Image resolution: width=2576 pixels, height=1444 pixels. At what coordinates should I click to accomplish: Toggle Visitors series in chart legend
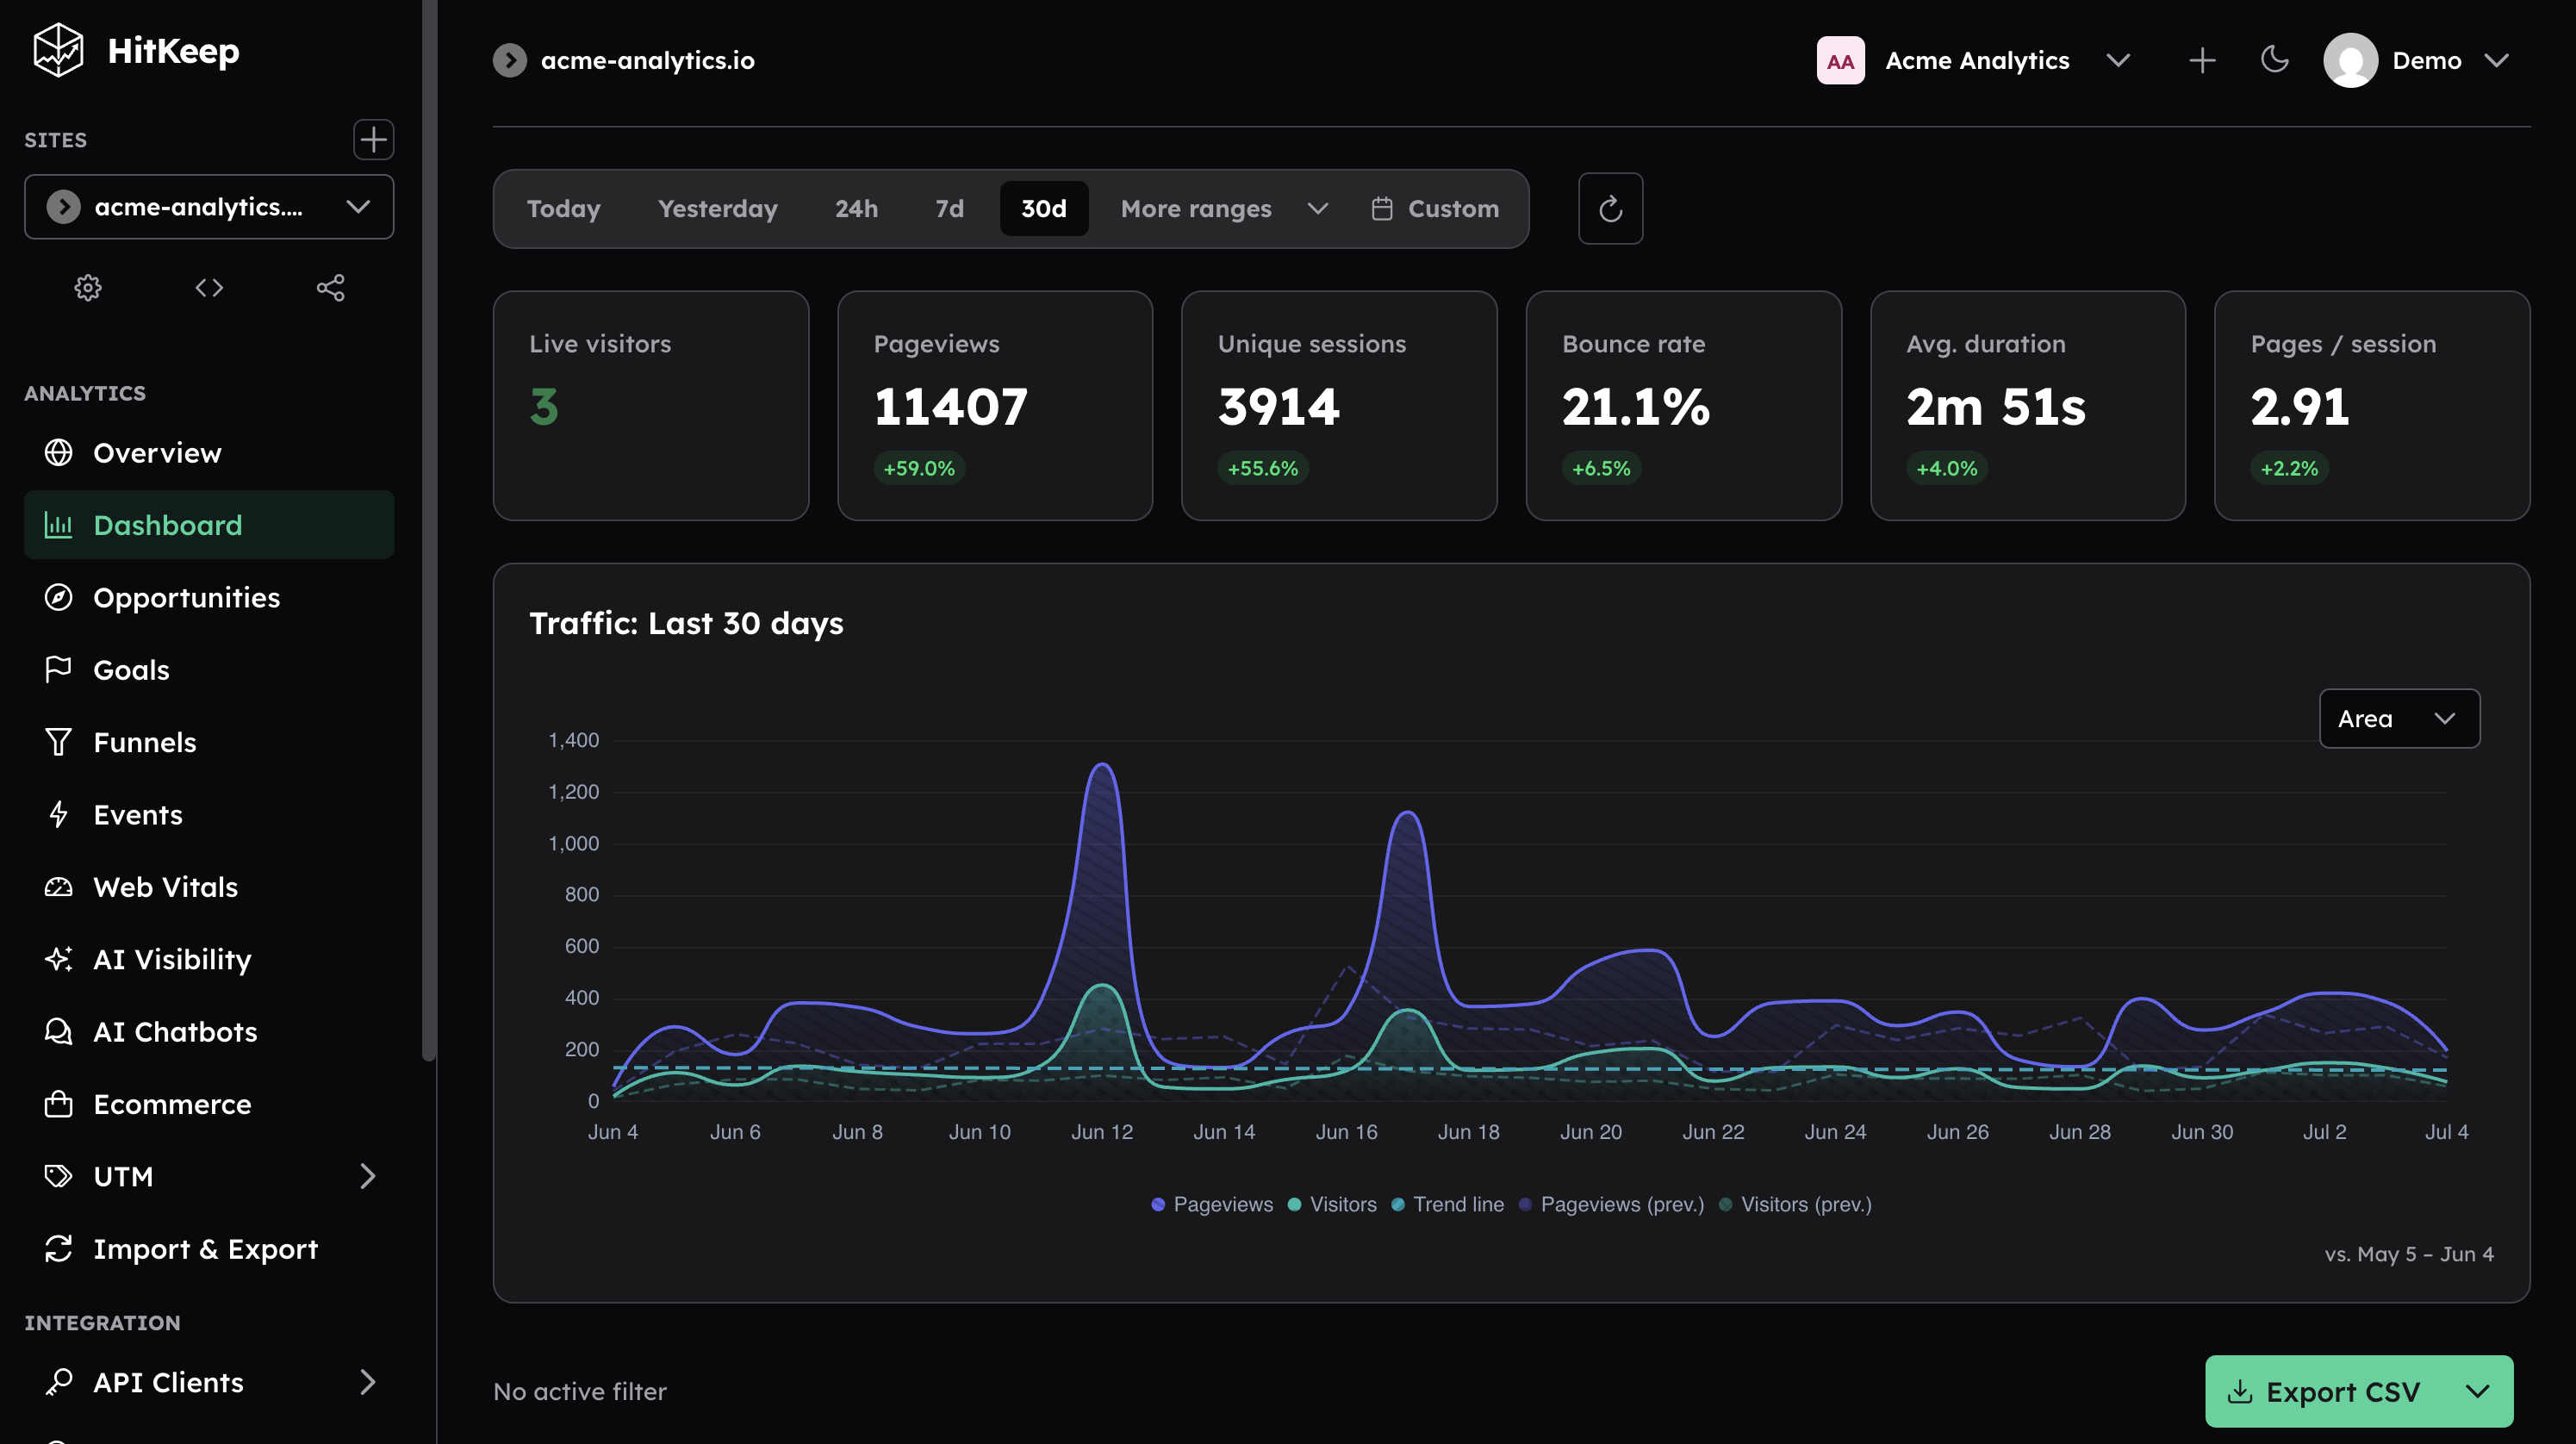(x=1332, y=1204)
